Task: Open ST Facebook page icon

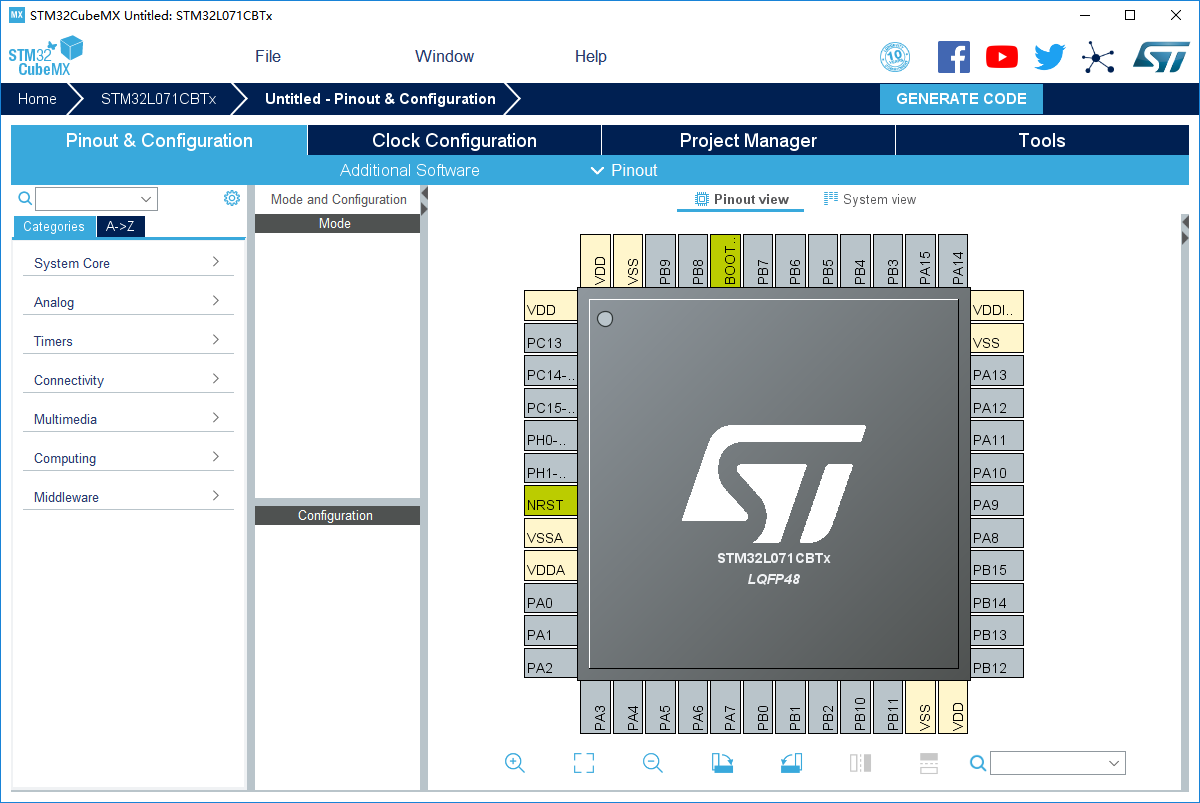Action: [x=954, y=57]
